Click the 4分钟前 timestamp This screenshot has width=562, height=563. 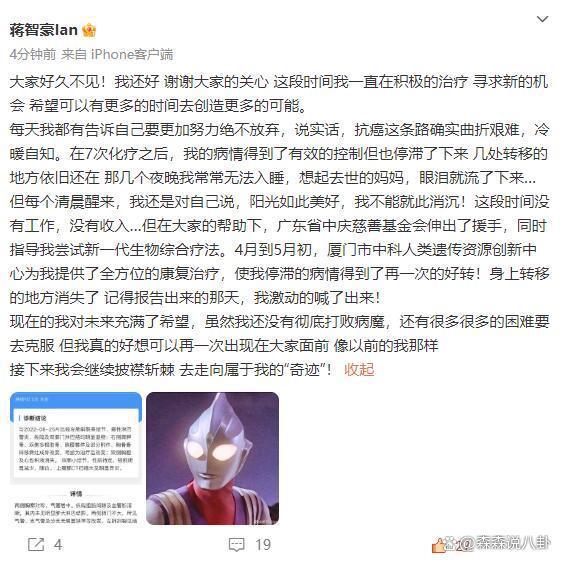pyautogui.click(x=33, y=55)
